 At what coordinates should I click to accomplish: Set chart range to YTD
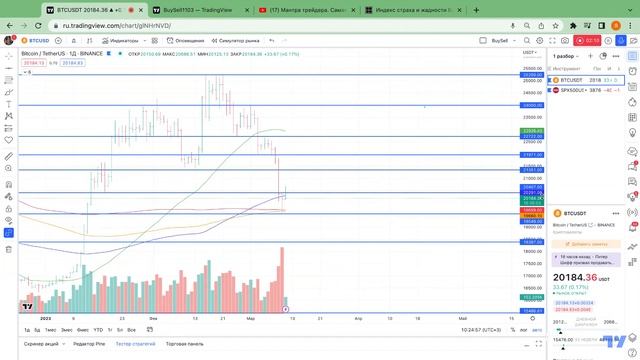98,330
